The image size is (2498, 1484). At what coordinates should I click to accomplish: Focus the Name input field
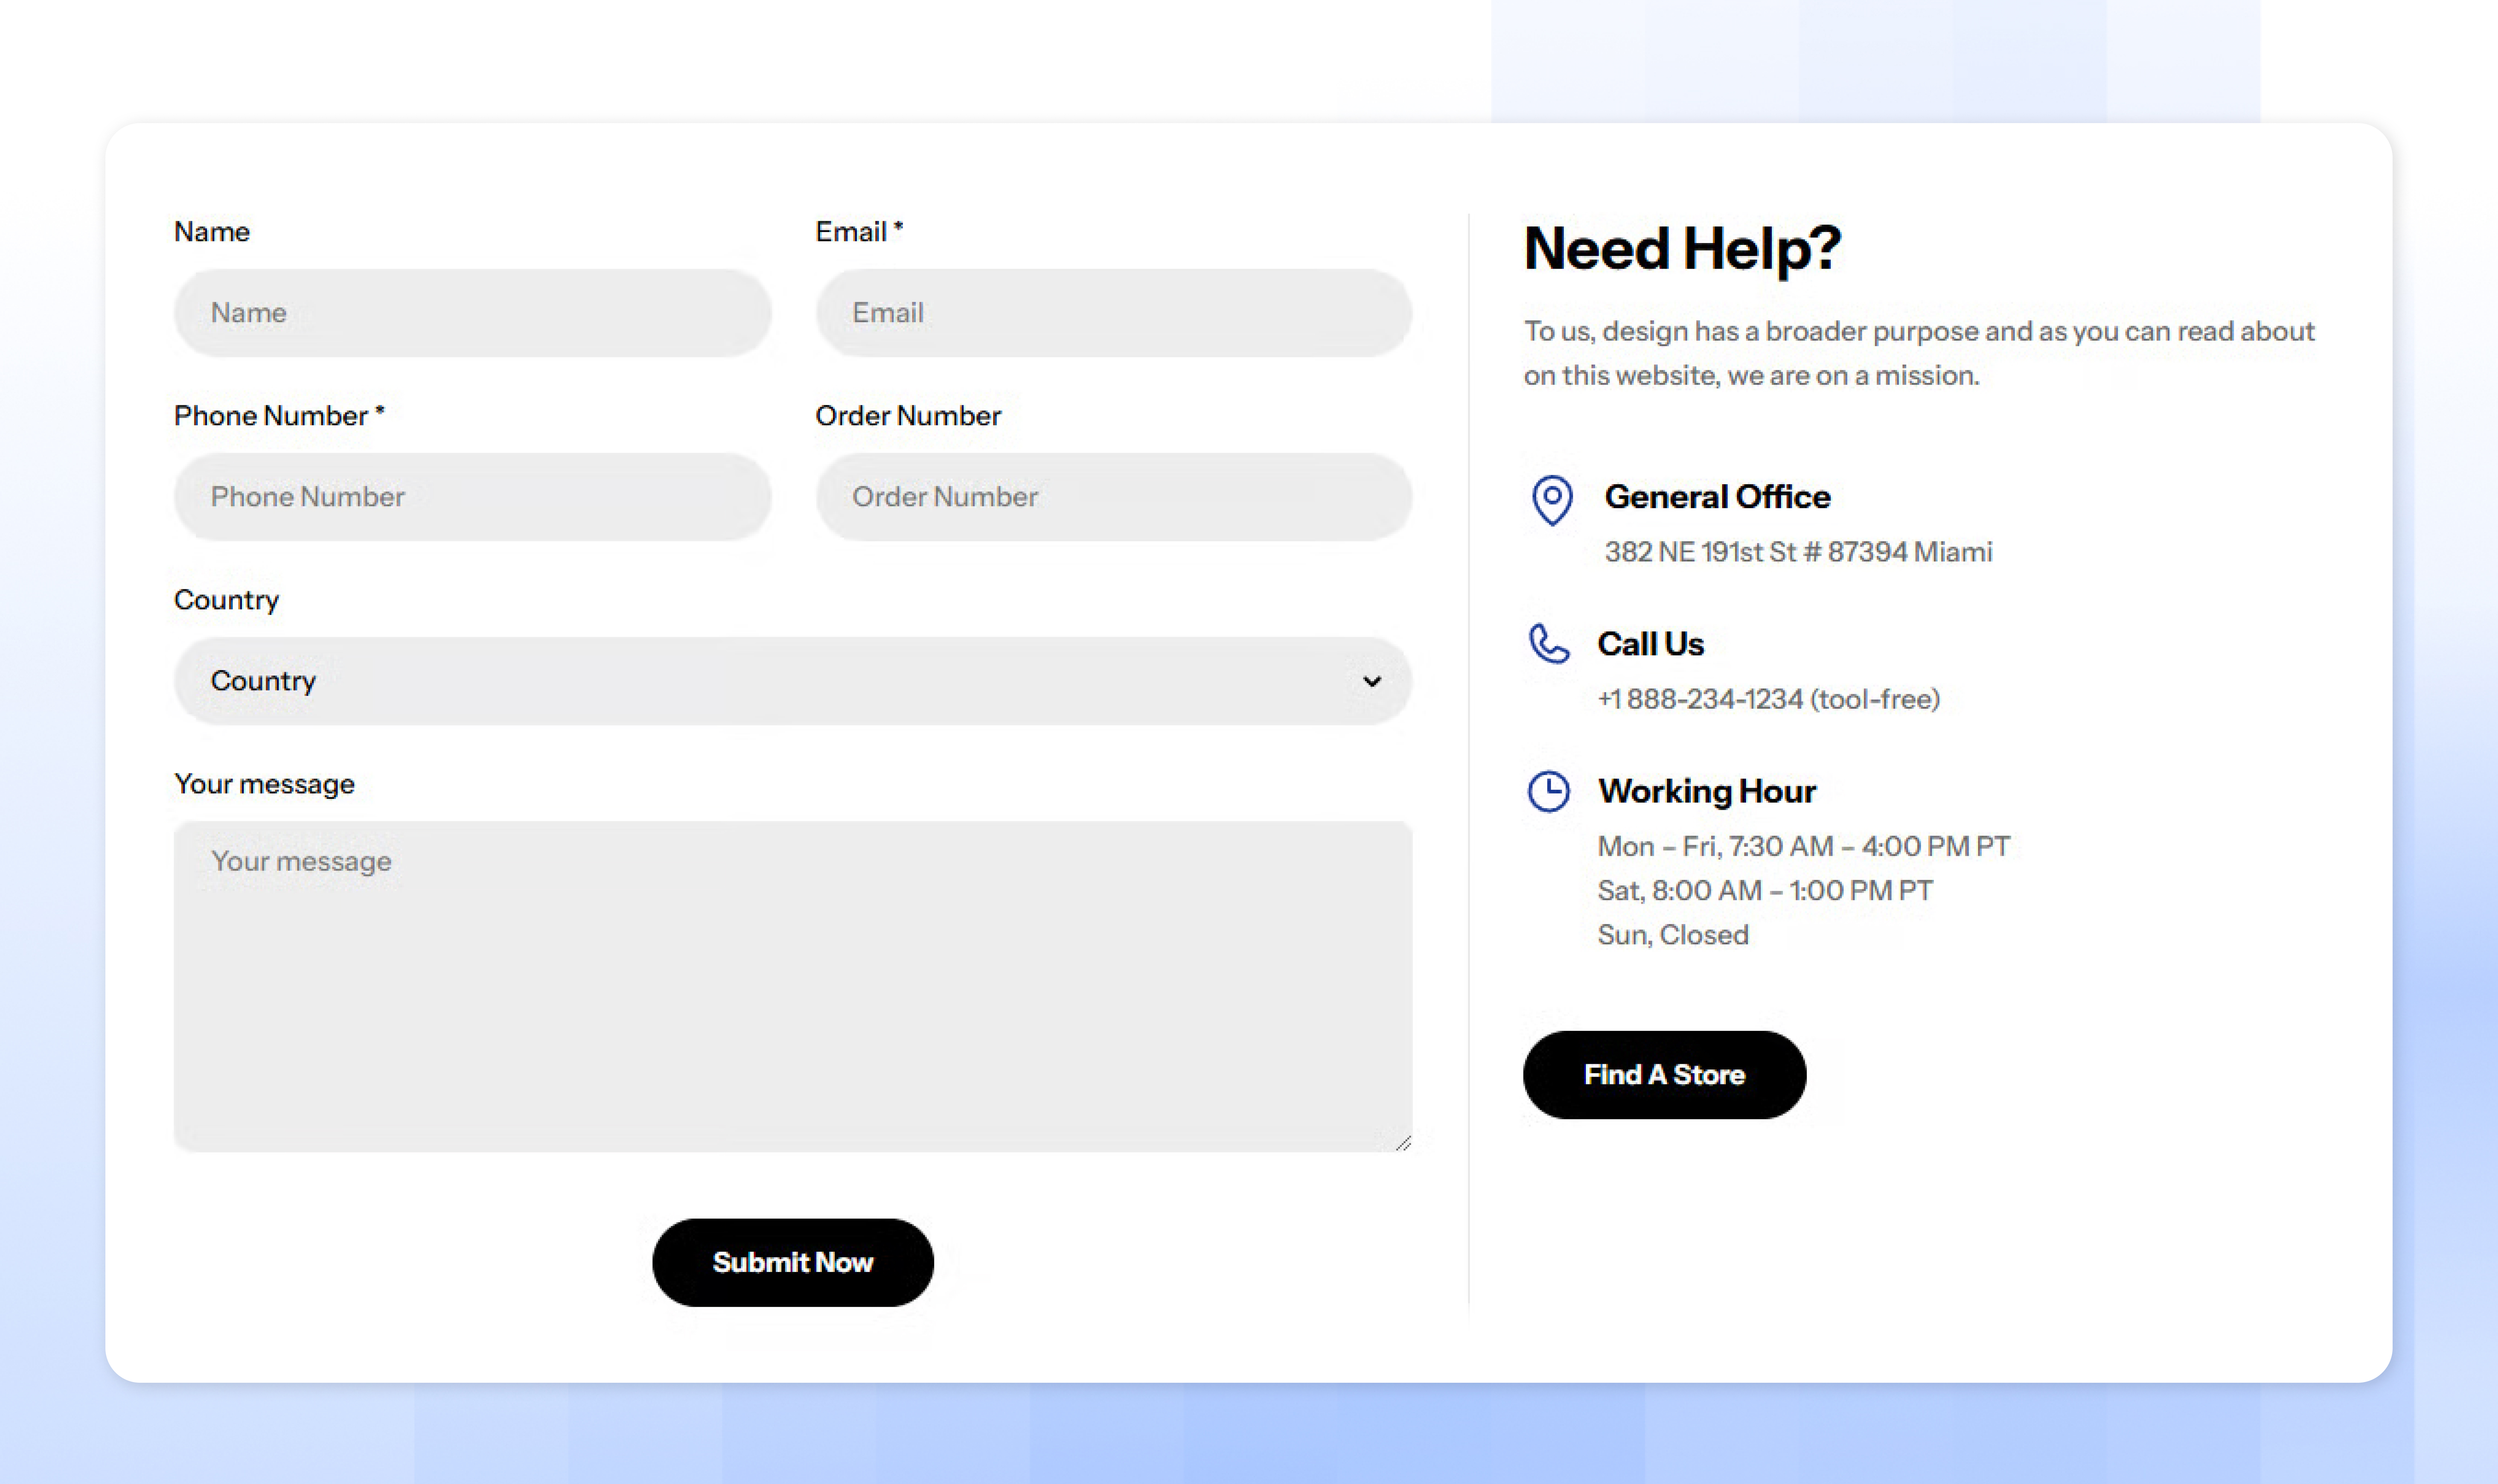[473, 313]
